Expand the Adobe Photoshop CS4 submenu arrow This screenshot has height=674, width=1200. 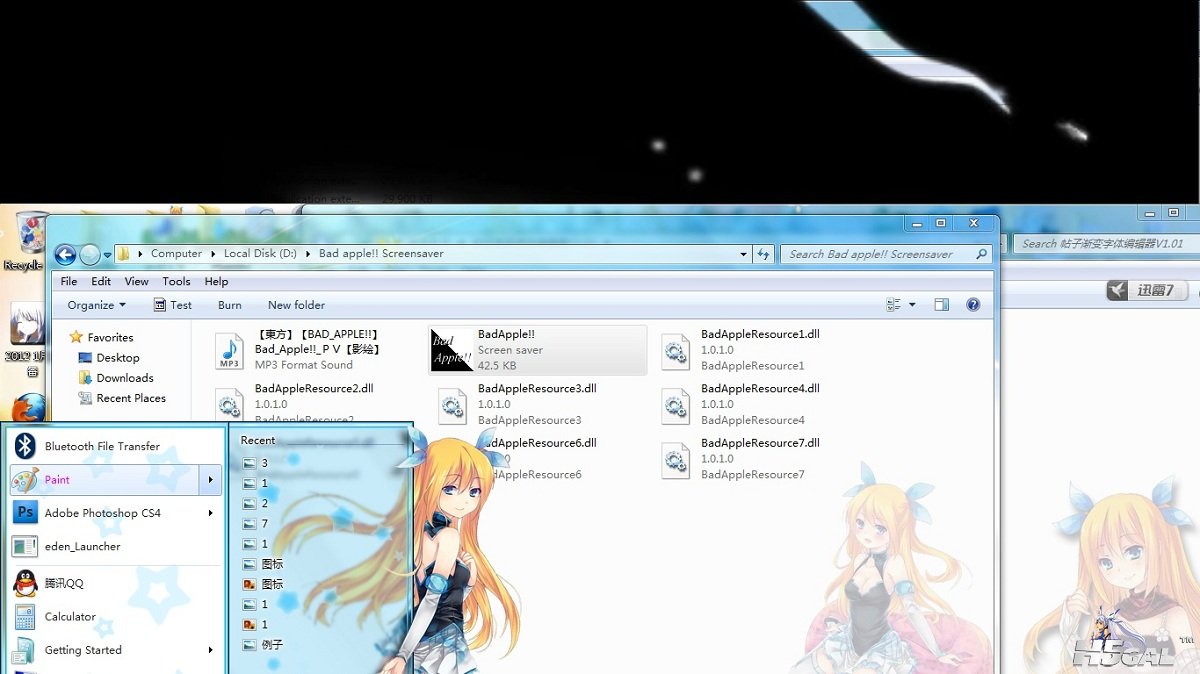(211, 513)
